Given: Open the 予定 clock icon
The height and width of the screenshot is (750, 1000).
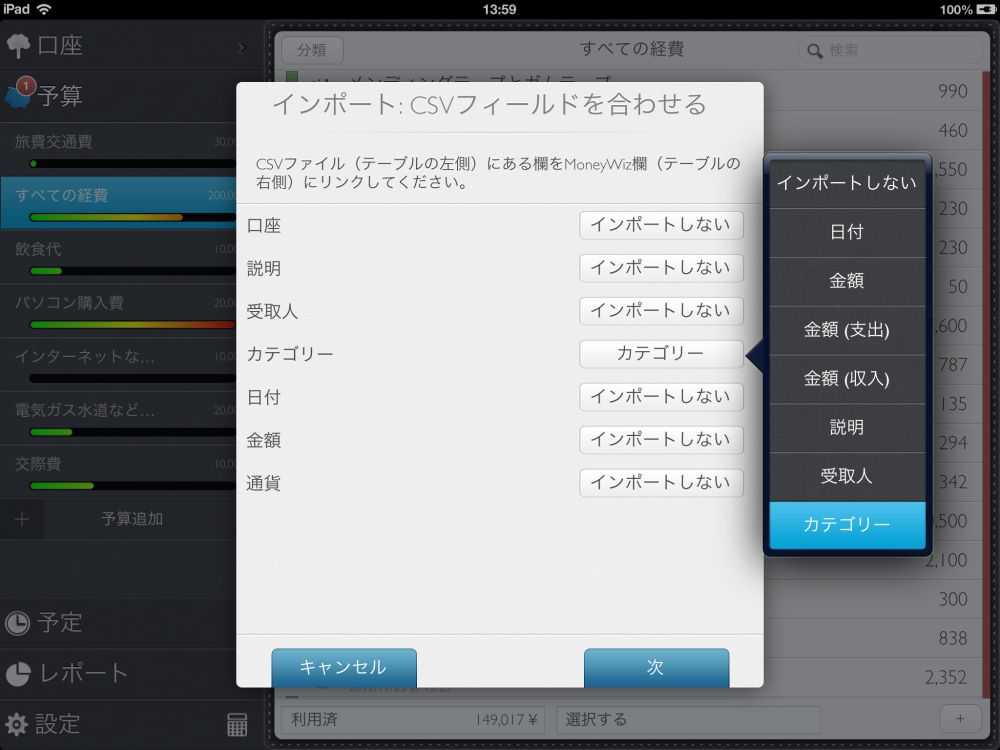Looking at the screenshot, I should pyautogui.click(x=17, y=623).
